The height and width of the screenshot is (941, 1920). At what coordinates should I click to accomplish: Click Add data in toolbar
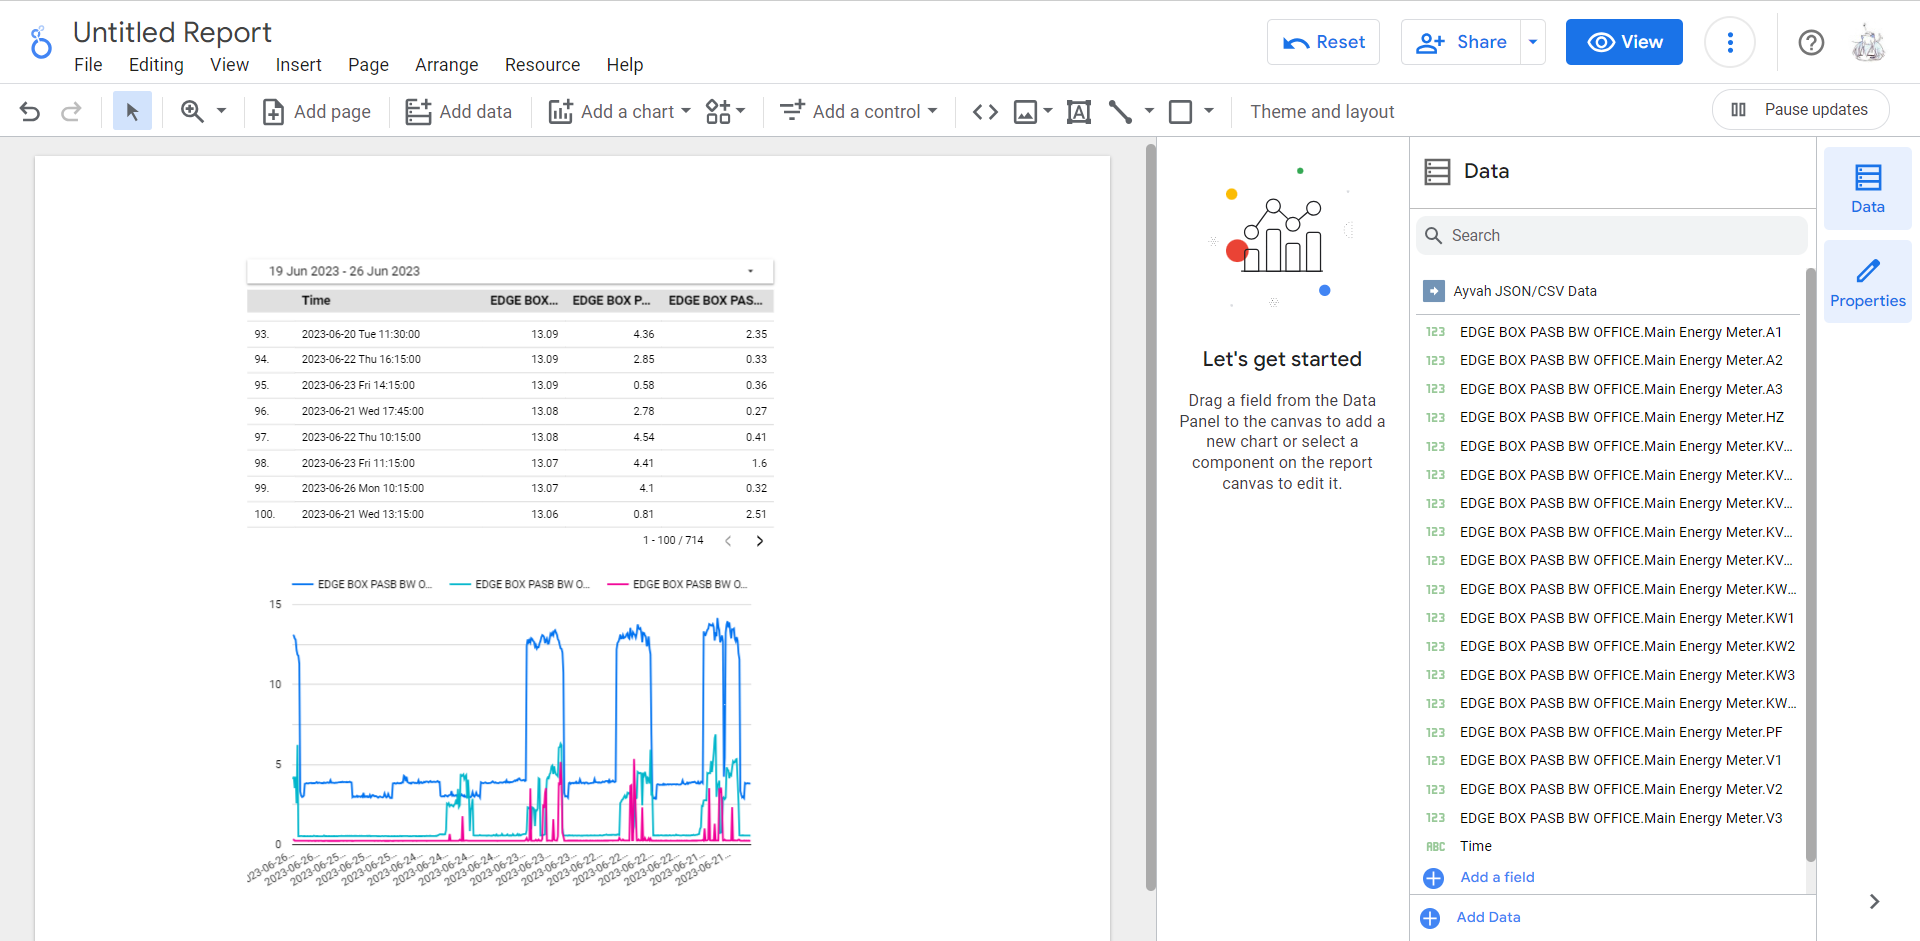[x=459, y=112]
